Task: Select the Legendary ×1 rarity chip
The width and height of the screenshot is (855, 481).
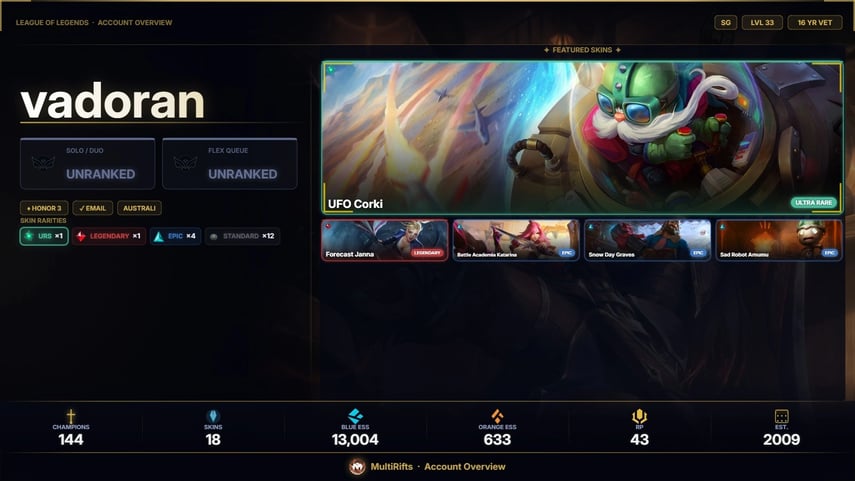Action: [109, 236]
